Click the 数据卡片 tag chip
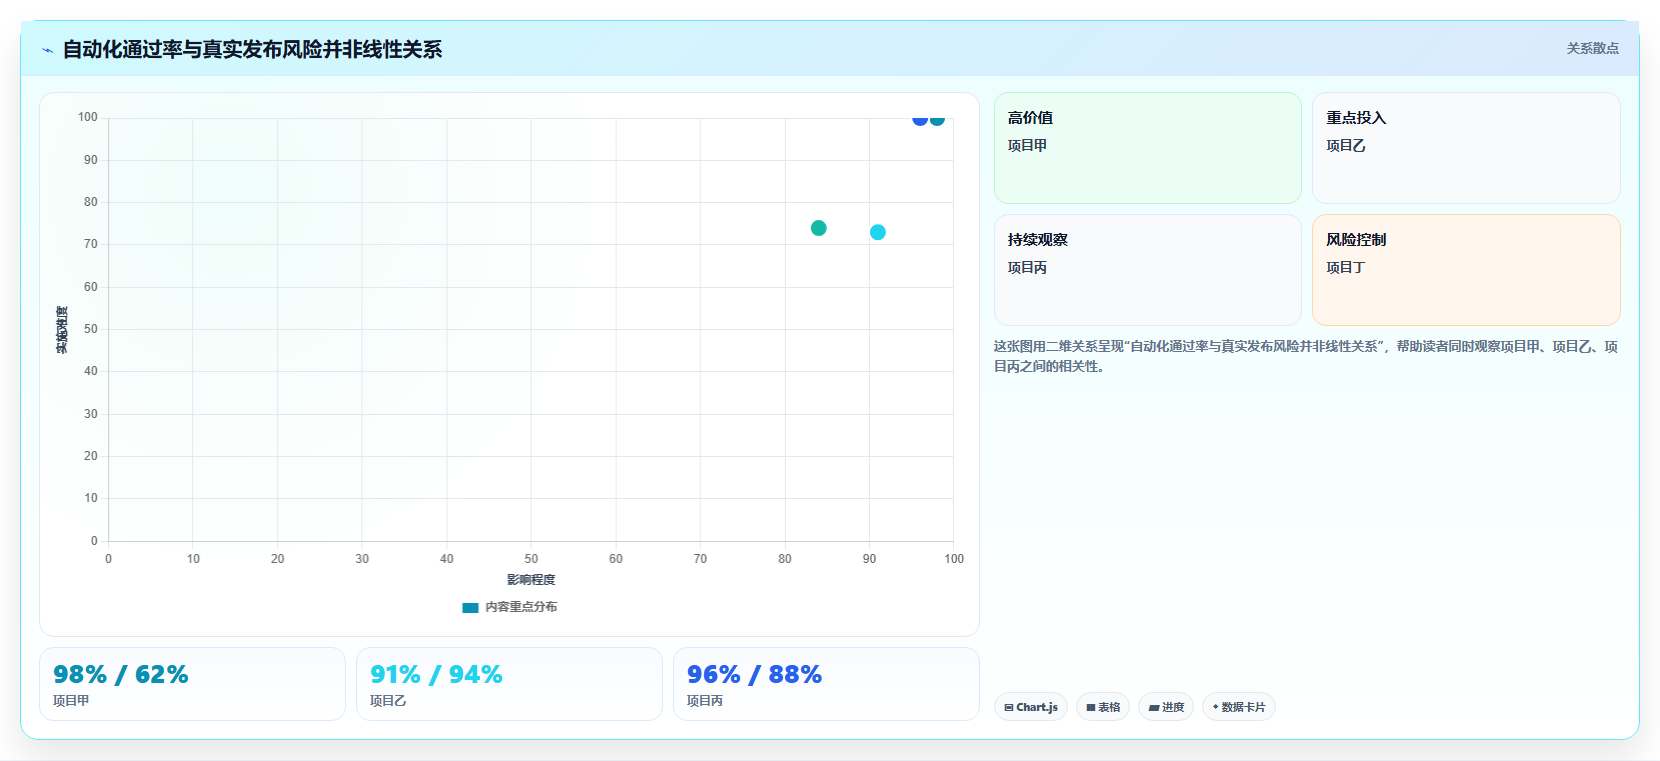Screen dimensions: 1660x761 [x=1239, y=707]
